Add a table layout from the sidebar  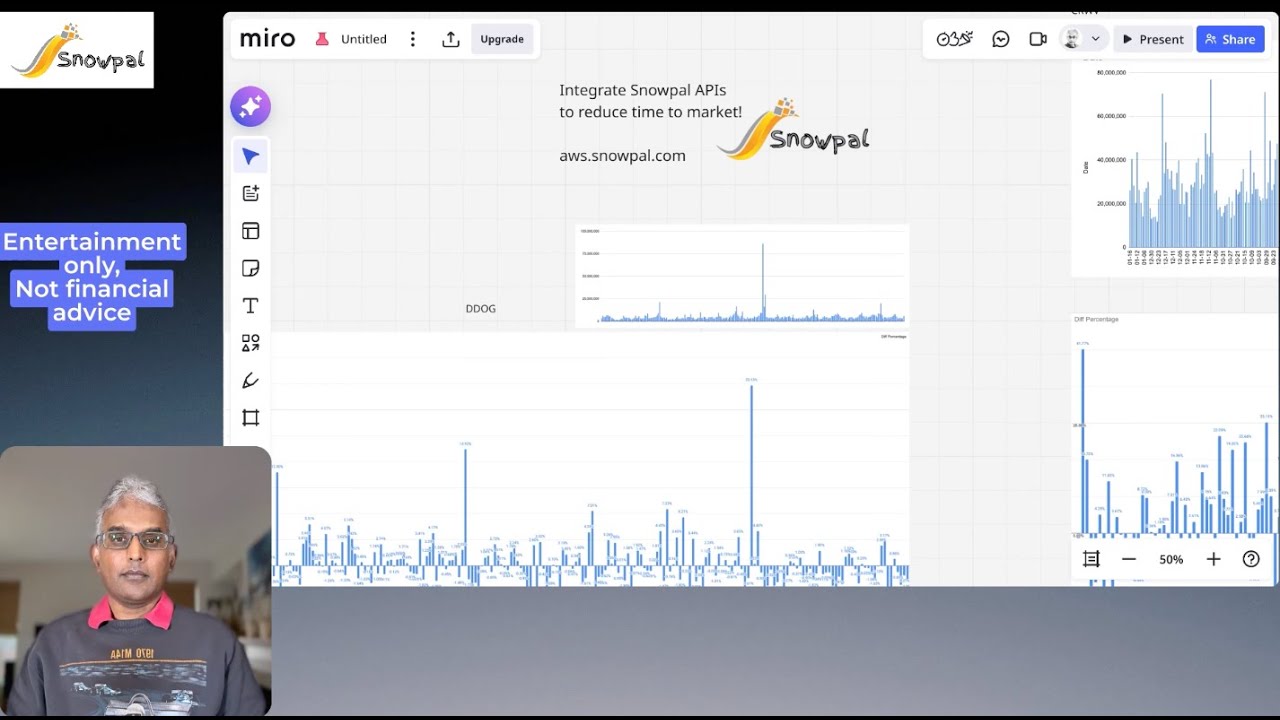250,231
